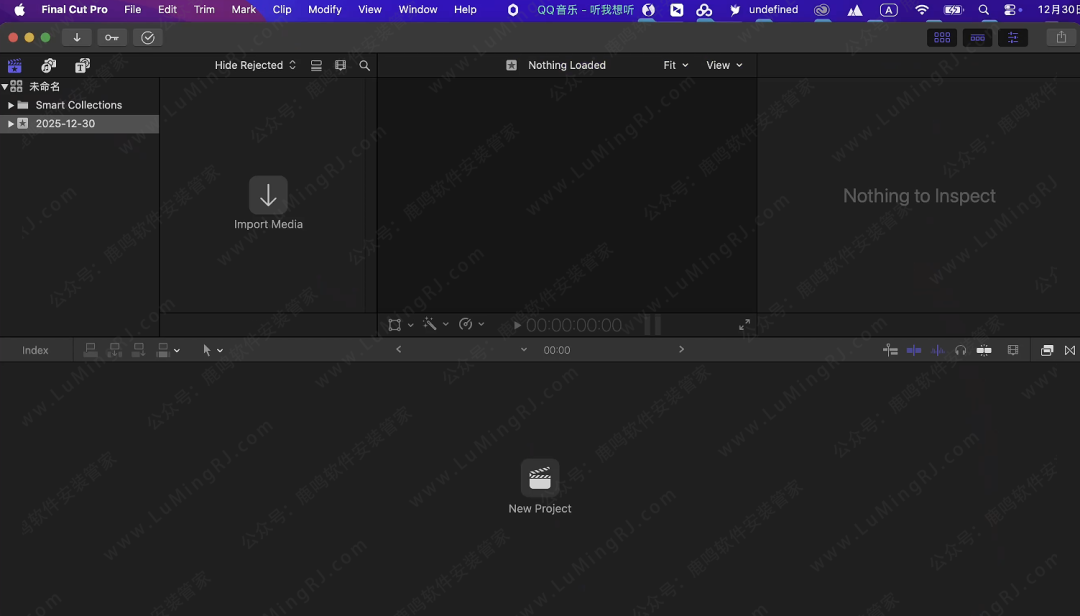The height and width of the screenshot is (616, 1080).
Task: Open the Hide Rejected filter dropdown
Action: [255, 66]
